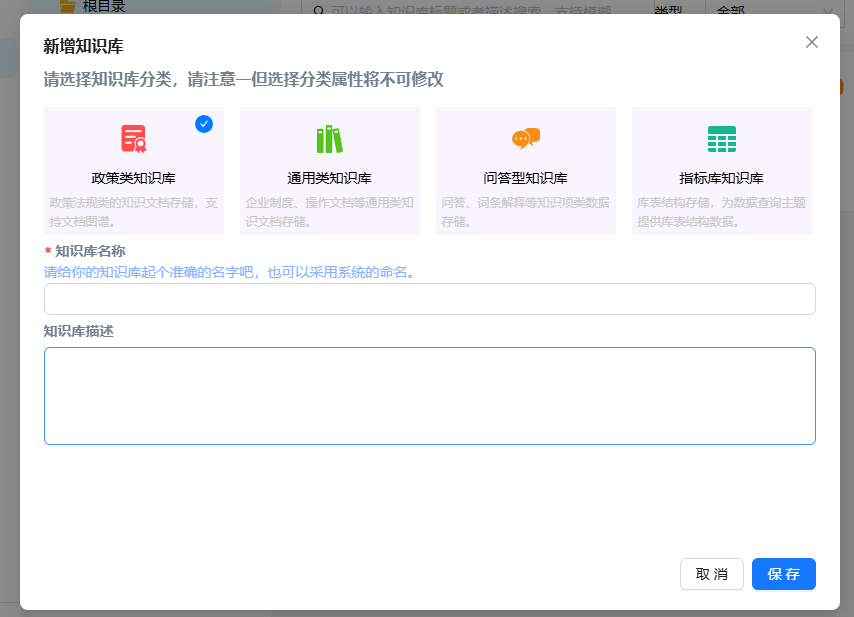The width and height of the screenshot is (854, 617).
Task: Toggle the blue checkmark on 政策类知识库 card
Action: (x=204, y=124)
